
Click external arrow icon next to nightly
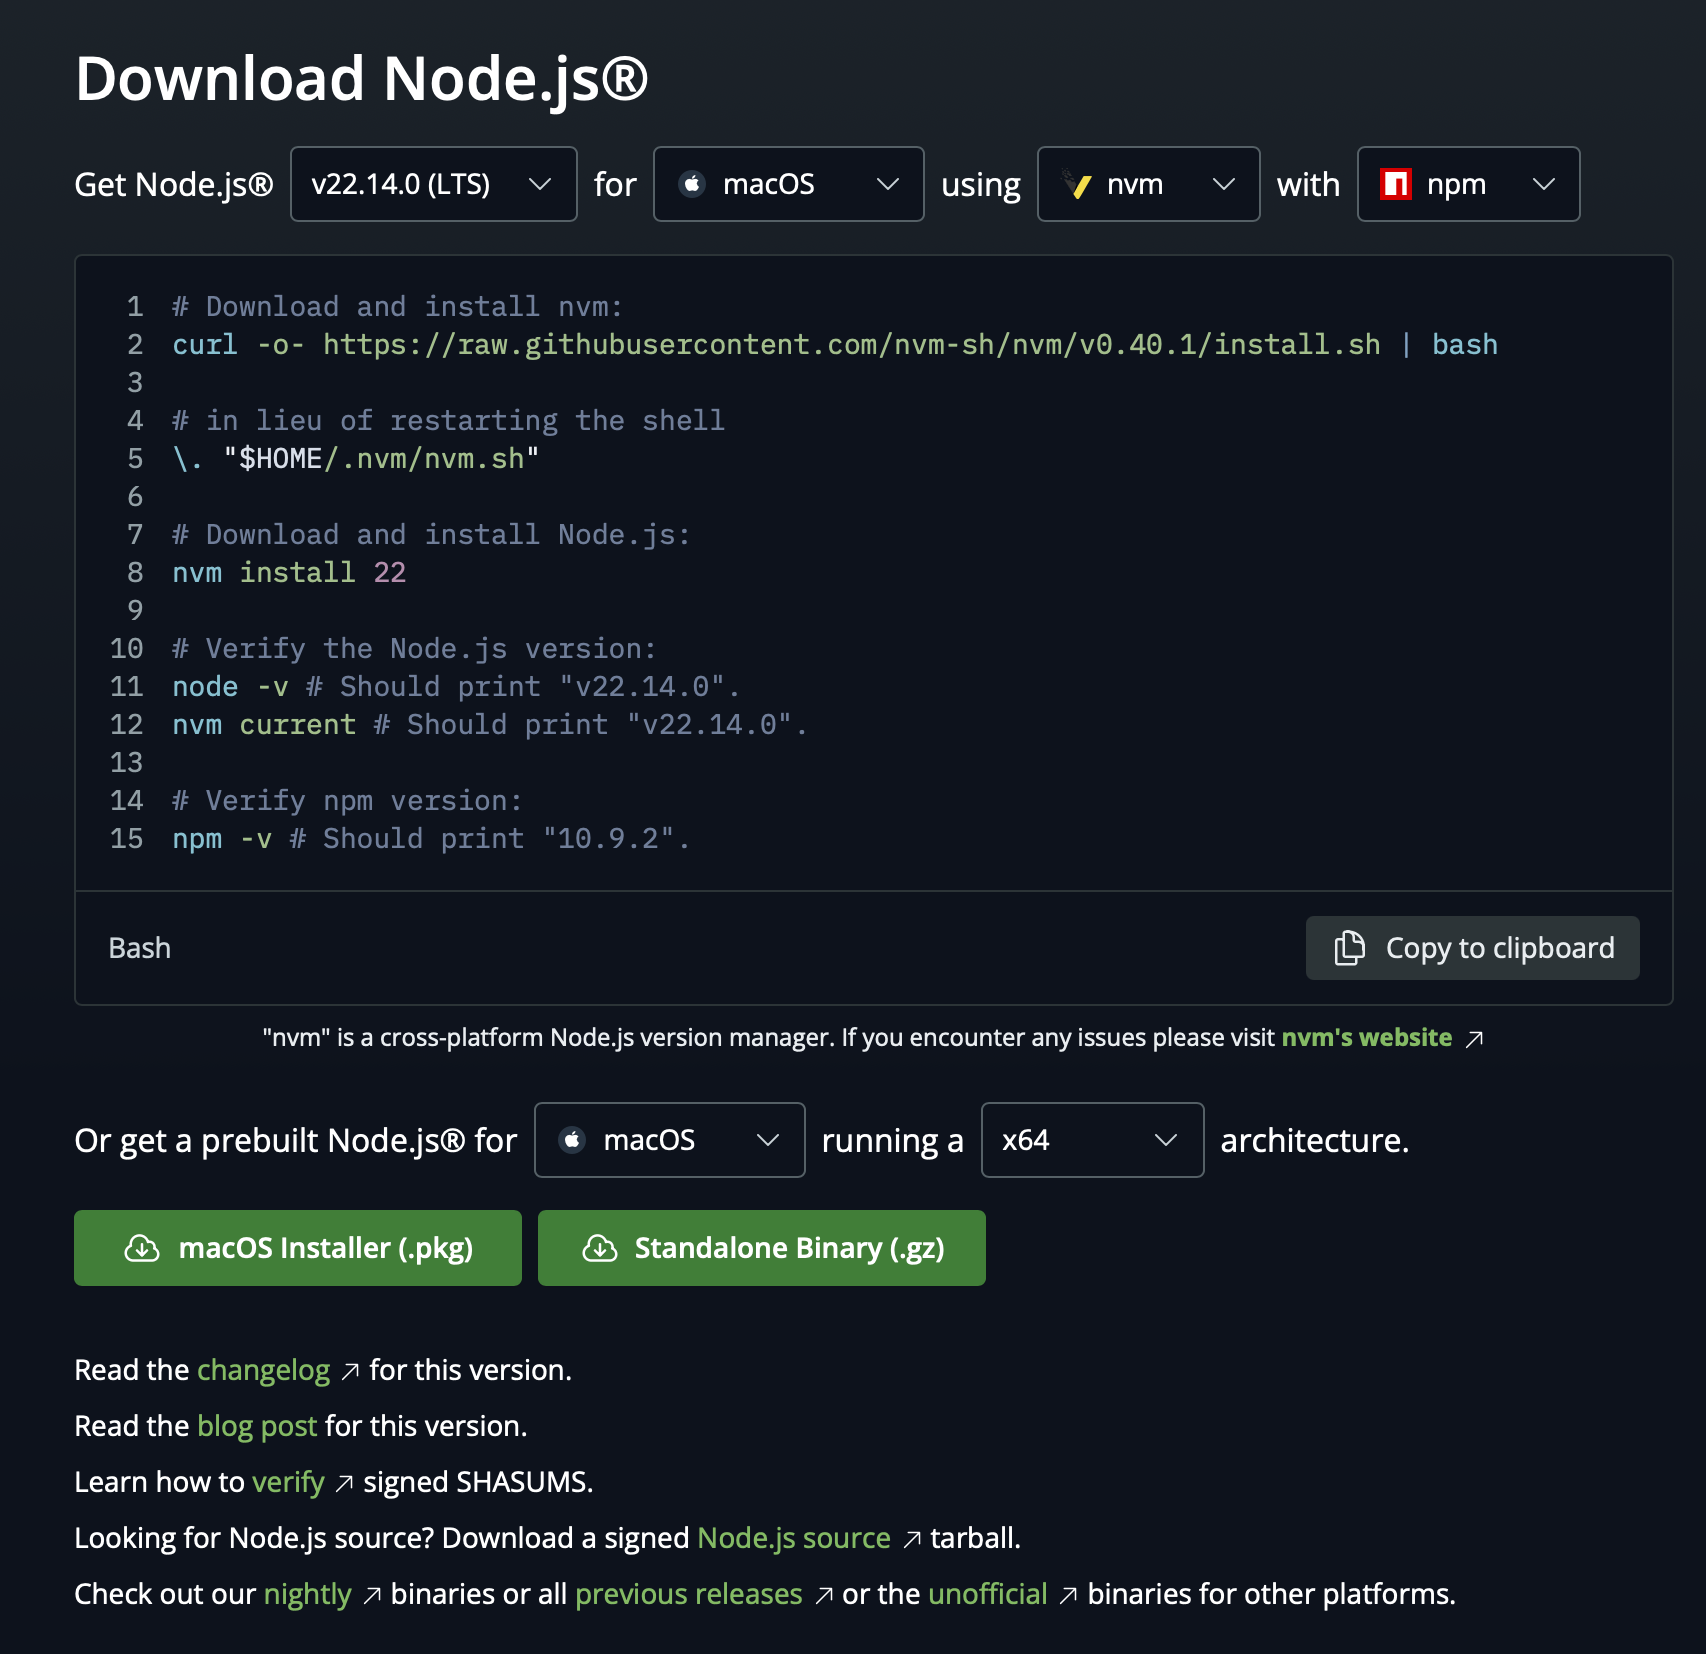click(x=372, y=1596)
